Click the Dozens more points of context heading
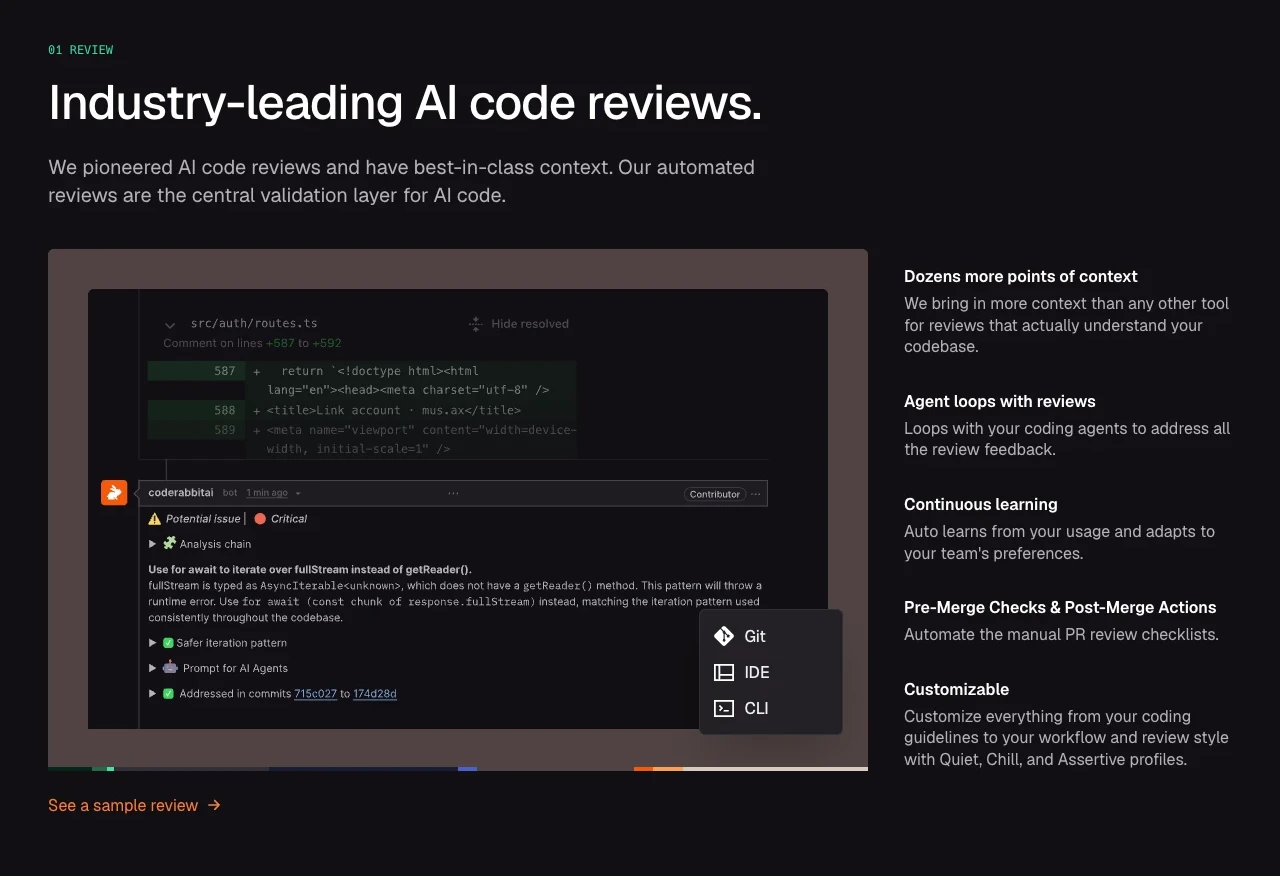Viewport: 1280px width, 876px height. (x=1021, y=277)
